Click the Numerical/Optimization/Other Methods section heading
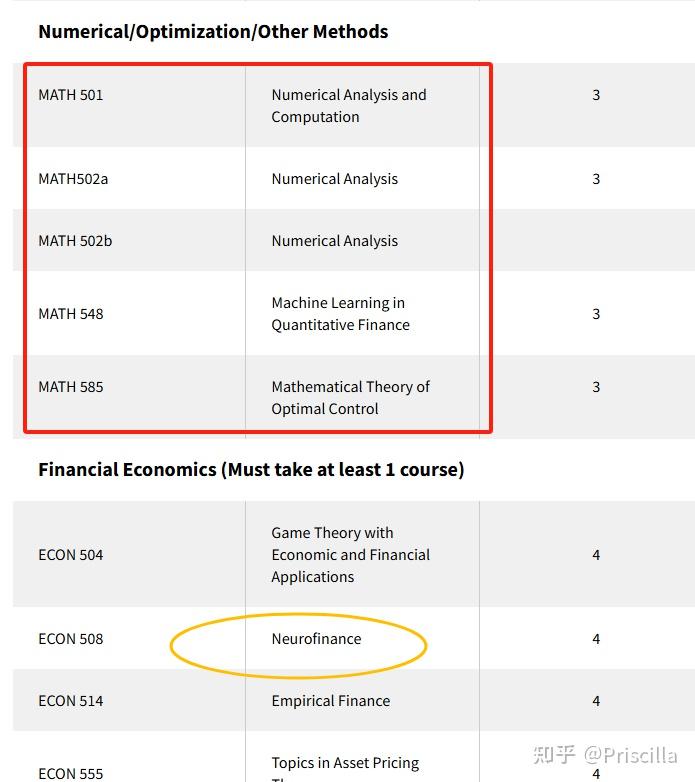The image size is (695, 782). click(x=213, y=31)
